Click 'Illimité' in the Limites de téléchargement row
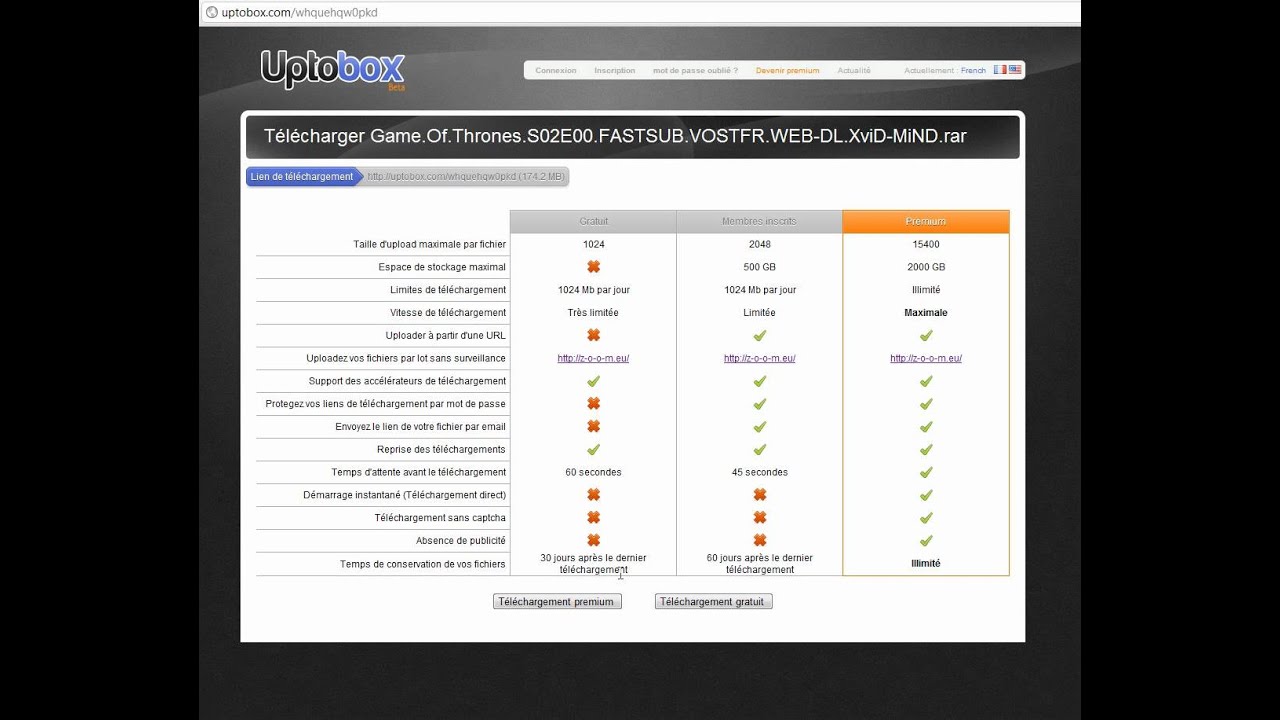 (x=926, y=290)
